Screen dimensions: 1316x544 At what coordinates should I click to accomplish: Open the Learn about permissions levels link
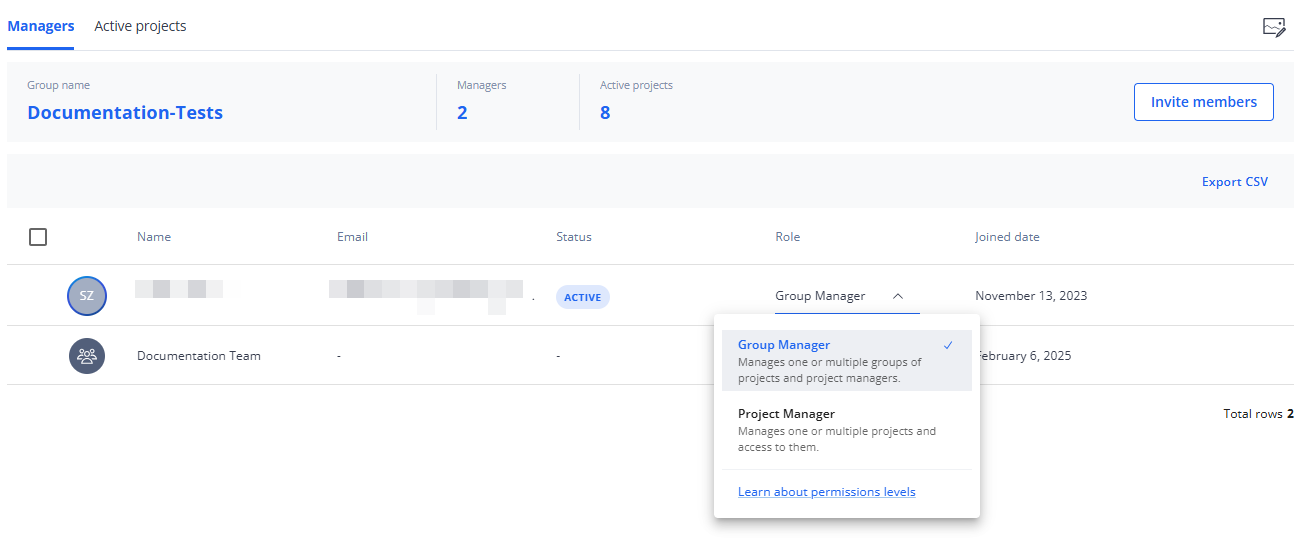coord(826,492)
